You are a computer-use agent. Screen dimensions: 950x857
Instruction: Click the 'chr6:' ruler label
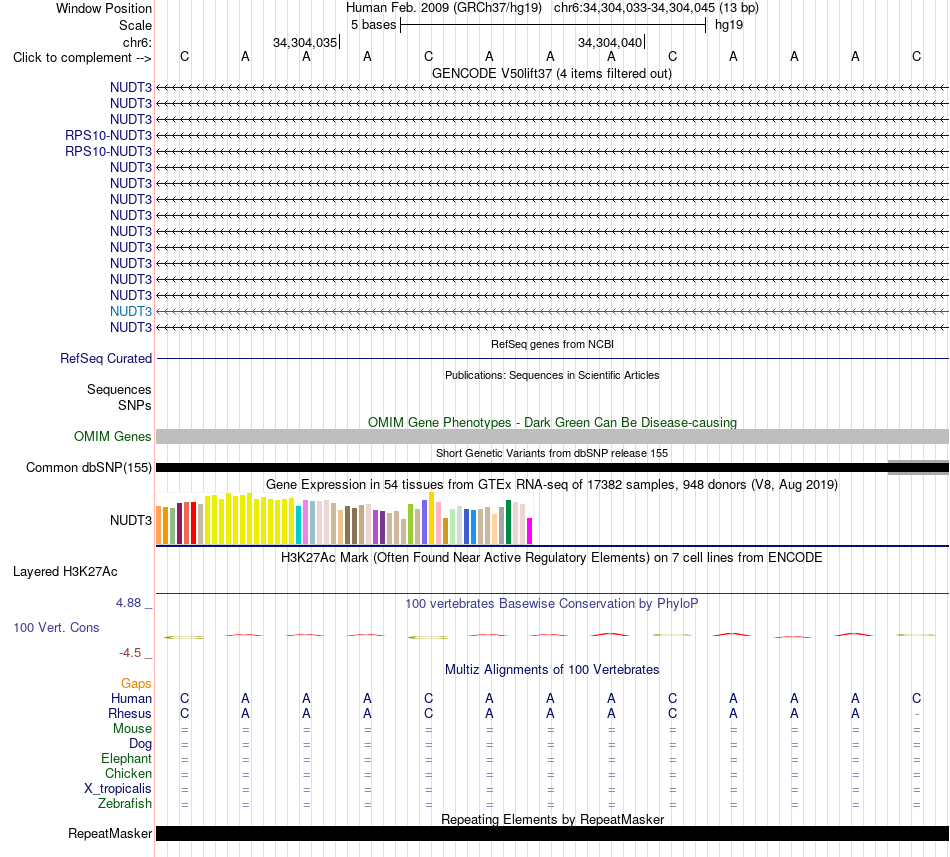pos(137,42)
